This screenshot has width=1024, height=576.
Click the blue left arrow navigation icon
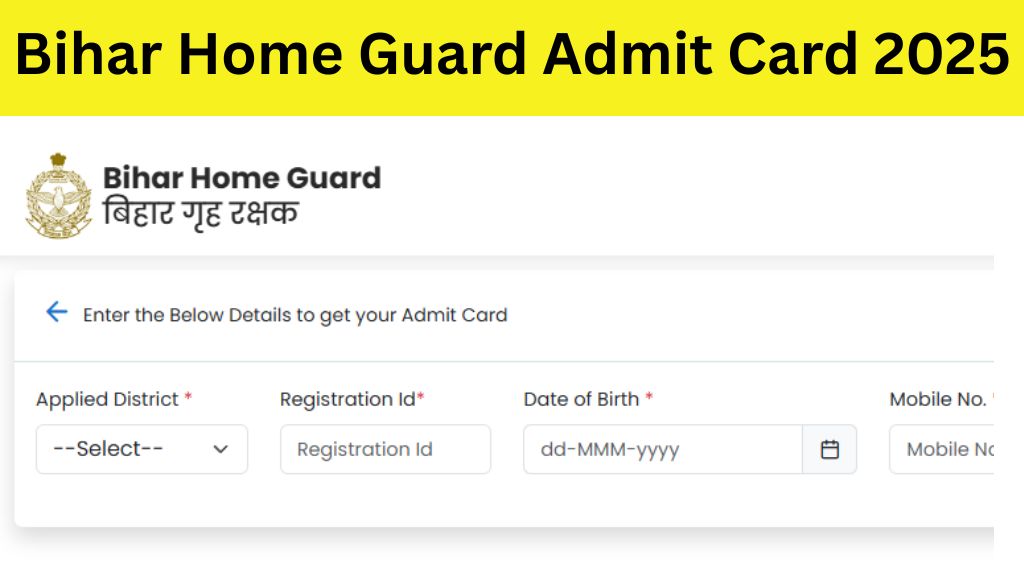57,312
